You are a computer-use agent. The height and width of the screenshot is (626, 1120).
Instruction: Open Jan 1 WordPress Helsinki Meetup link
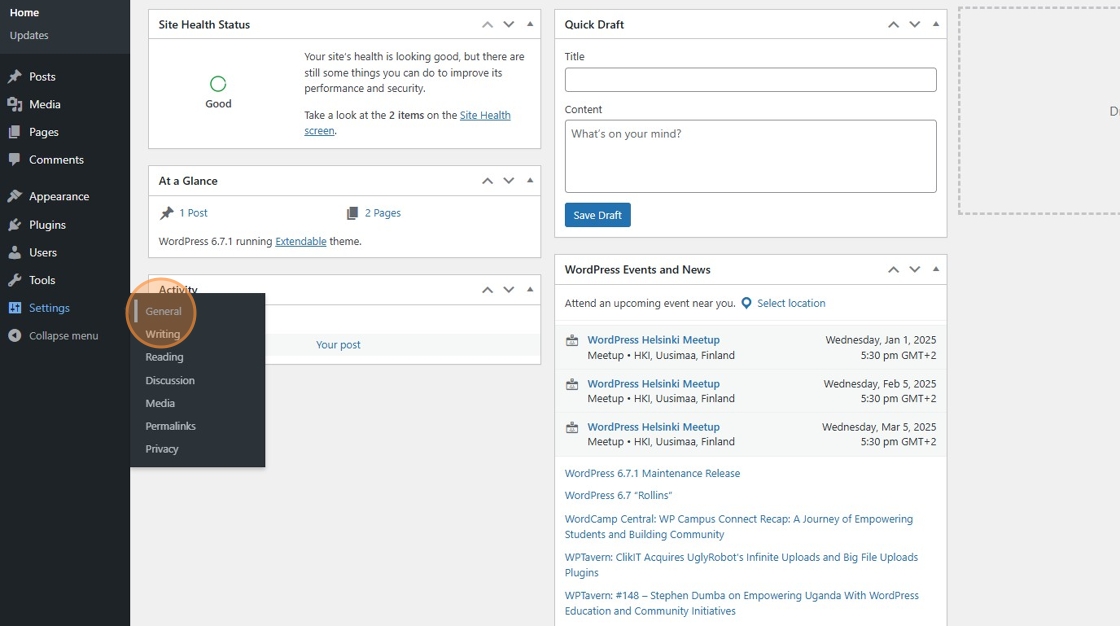tap(654, 340)
